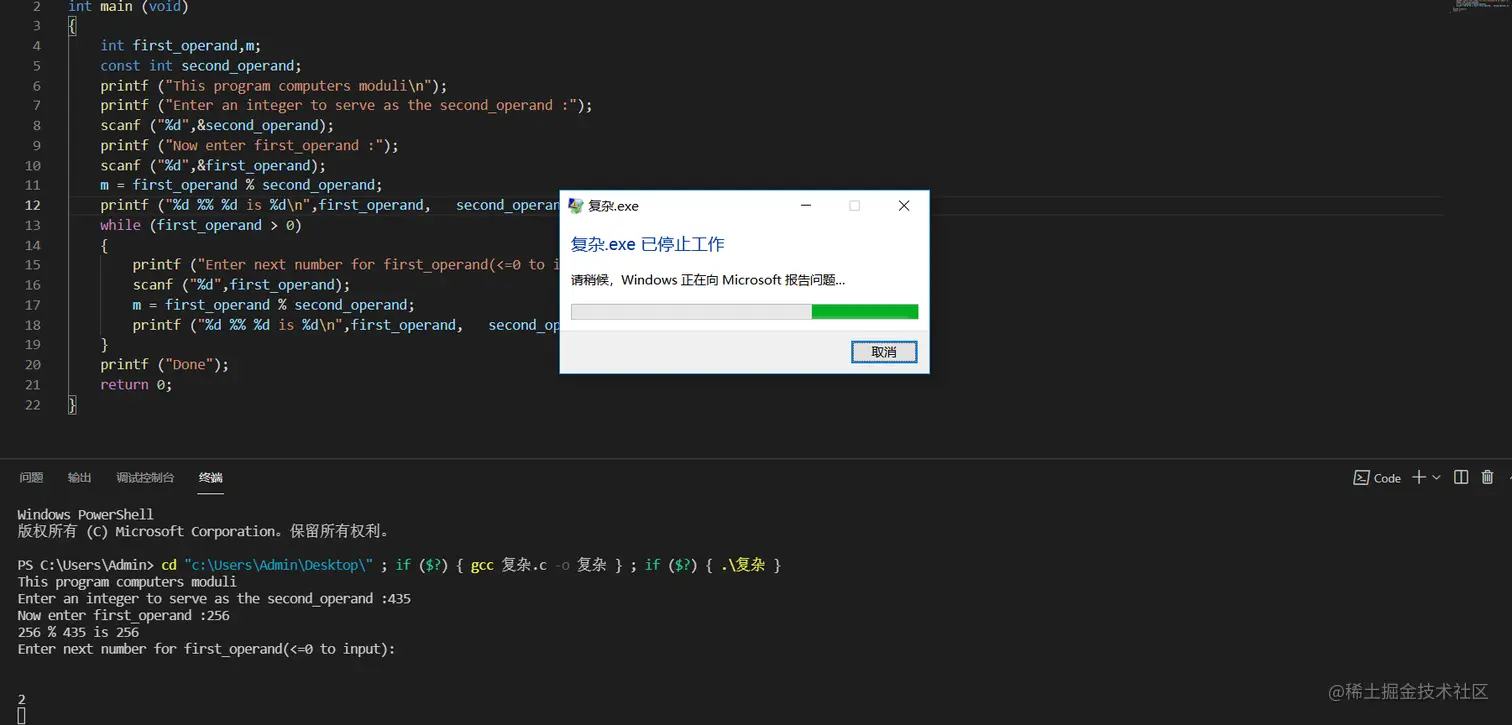Click the 'const int second_operand;' line
The width and height of the screenshot is (1512, 725).
[x=201, y=65]
